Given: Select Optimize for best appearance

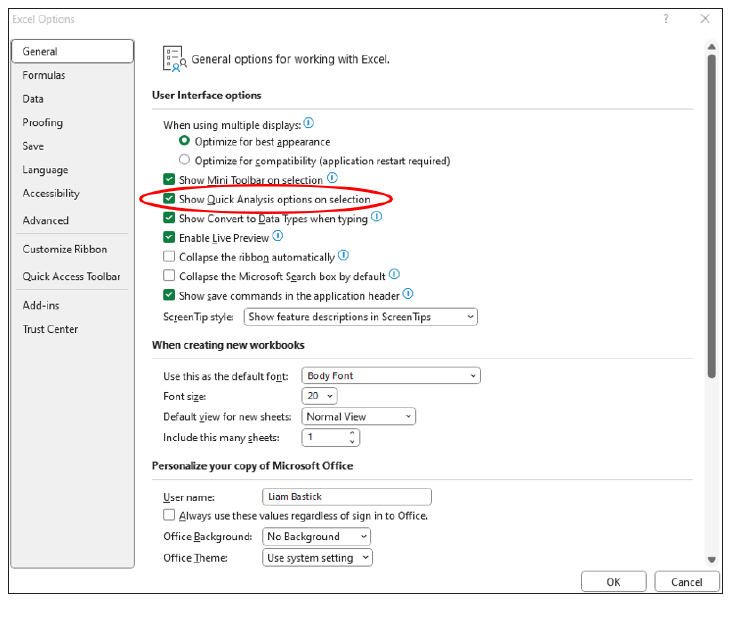Looking at the screenshot, I should [184, 141].
